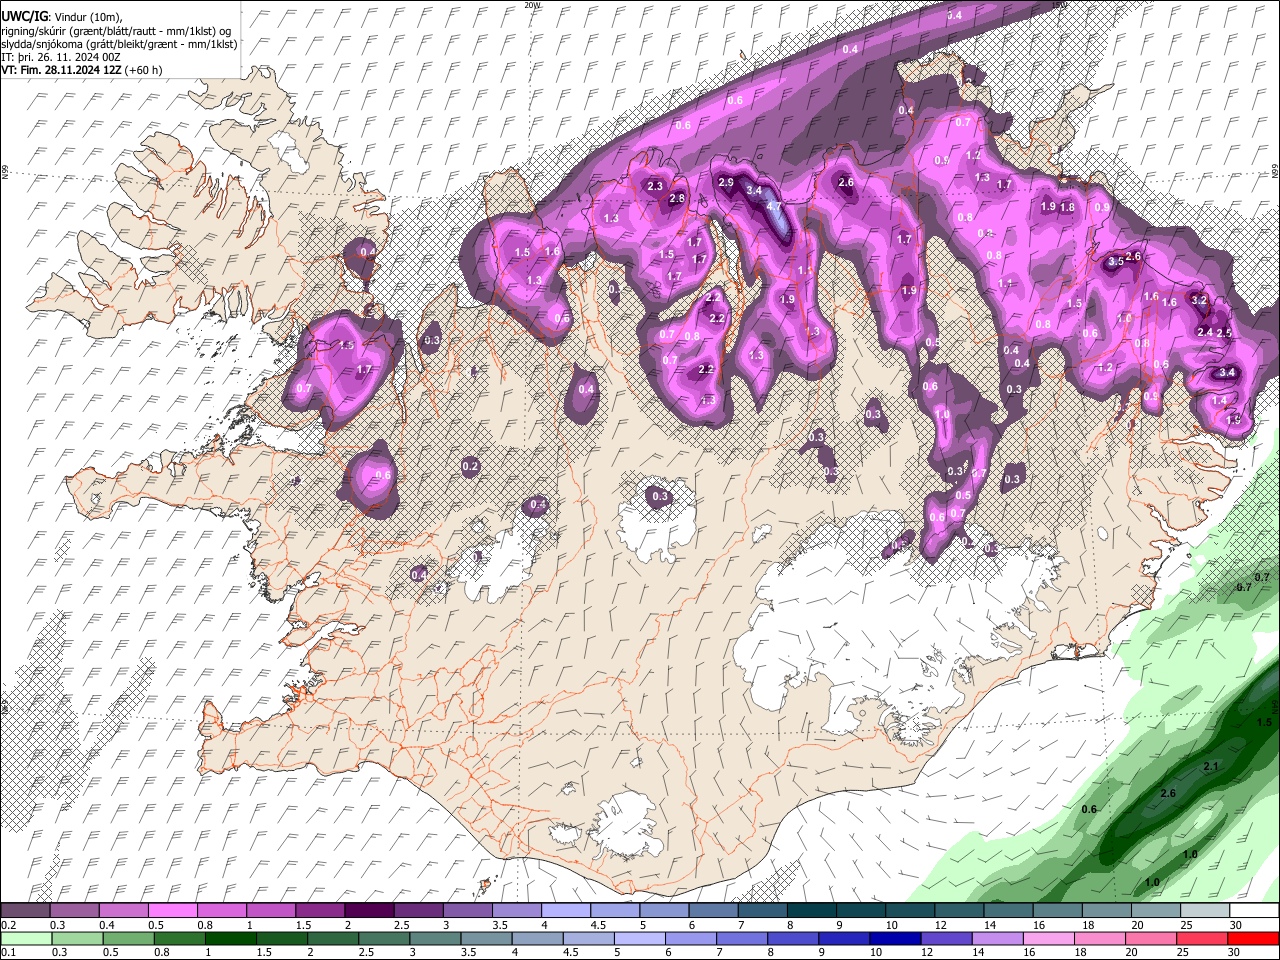Click the green 2.1 rain value offshore
This screenshot has width=1280, height=960.
pyautogui.click(x=1212, y=766)
